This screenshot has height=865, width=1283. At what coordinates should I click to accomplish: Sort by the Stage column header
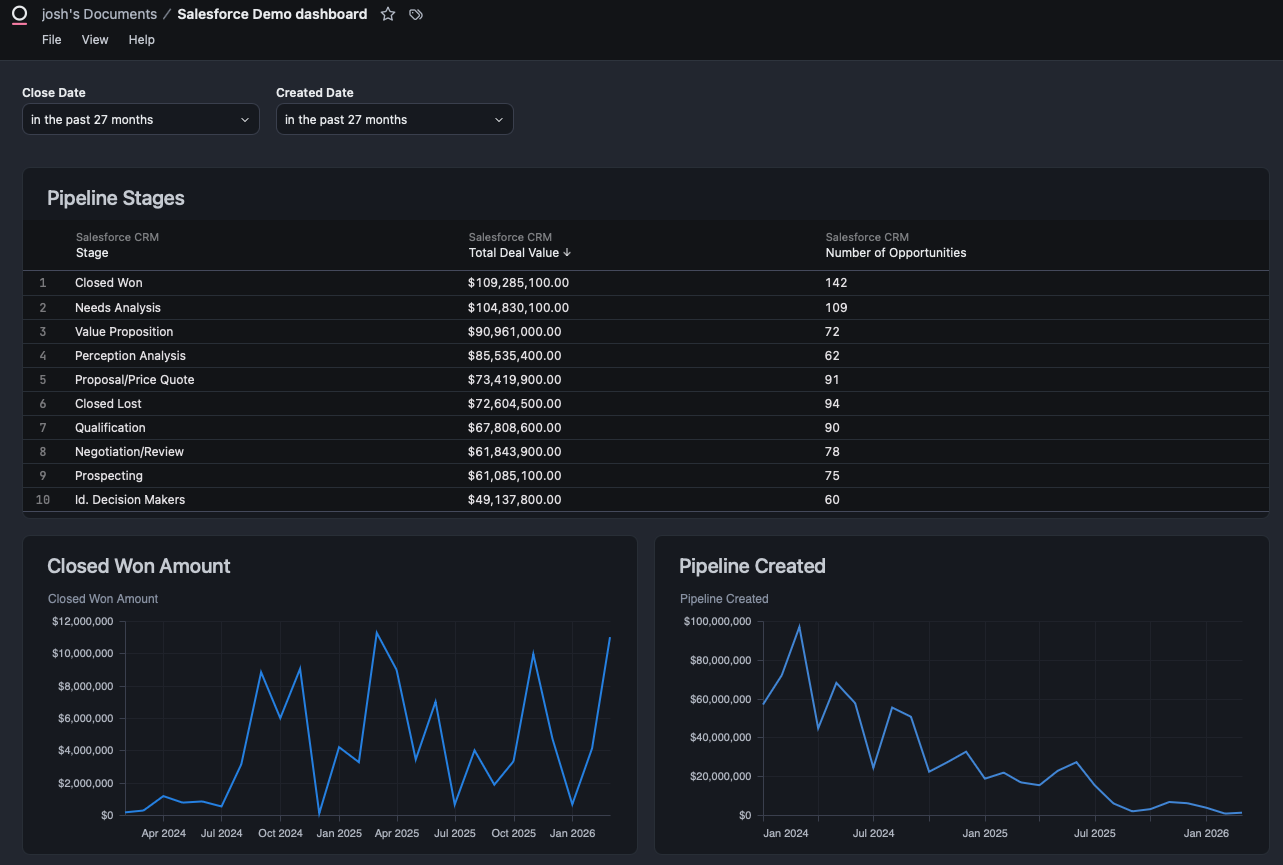point(91,253)
